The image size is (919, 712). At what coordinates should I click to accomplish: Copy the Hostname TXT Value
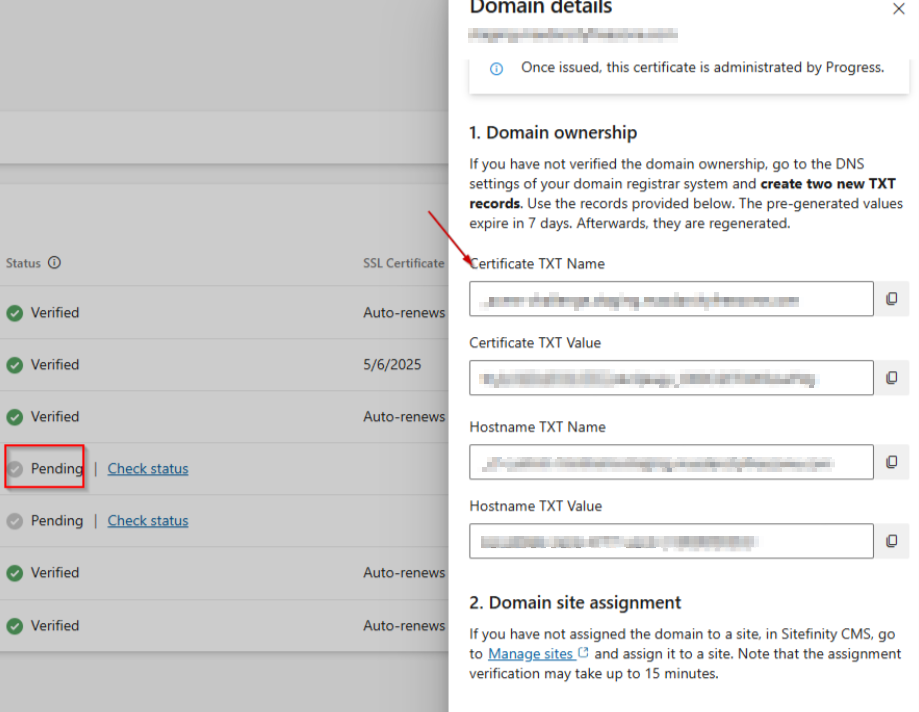click(893, 541)
